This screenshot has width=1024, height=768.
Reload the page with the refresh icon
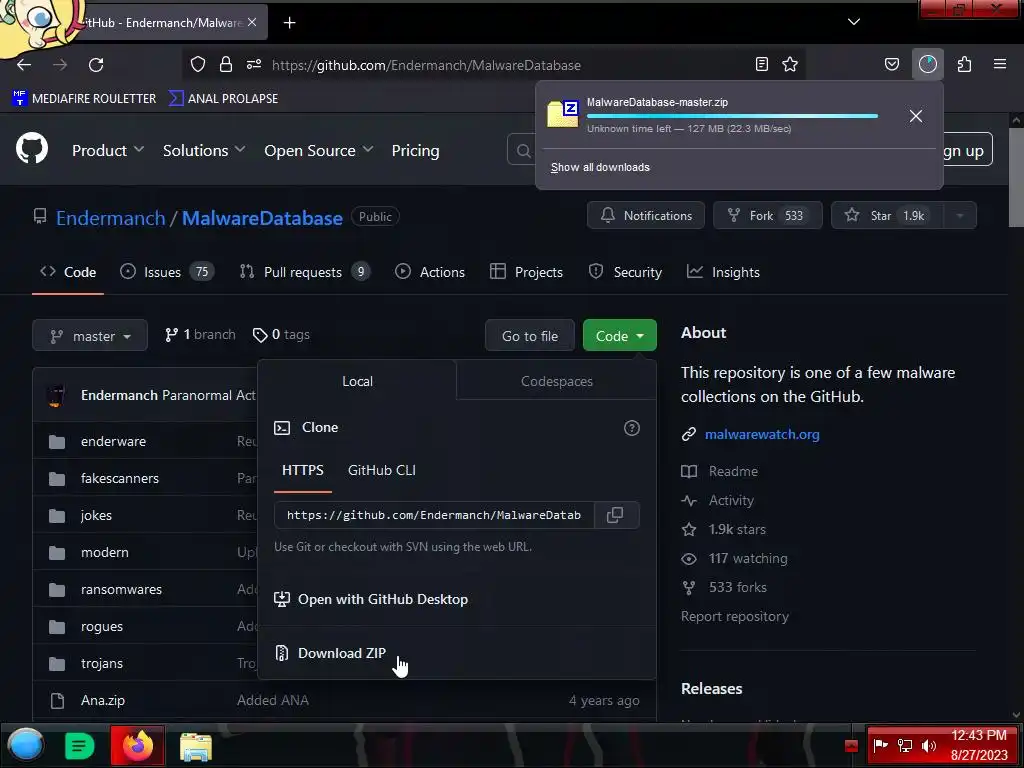tap(96, 65)
